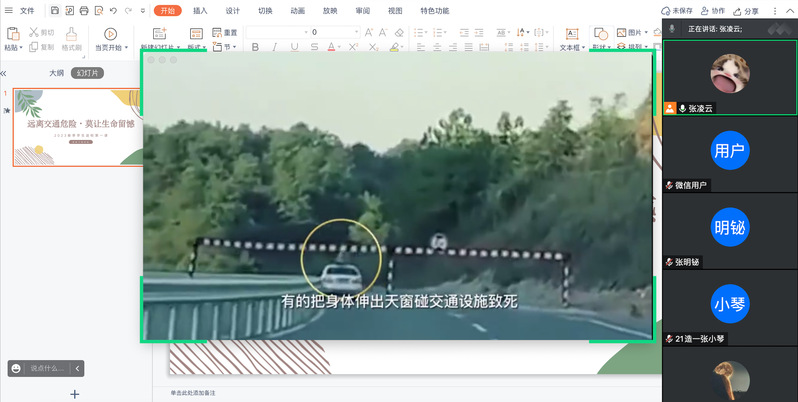Viewport: 798px width, 402px height.
Task: Click the Undo arrow icon
Action: (113, 11)
